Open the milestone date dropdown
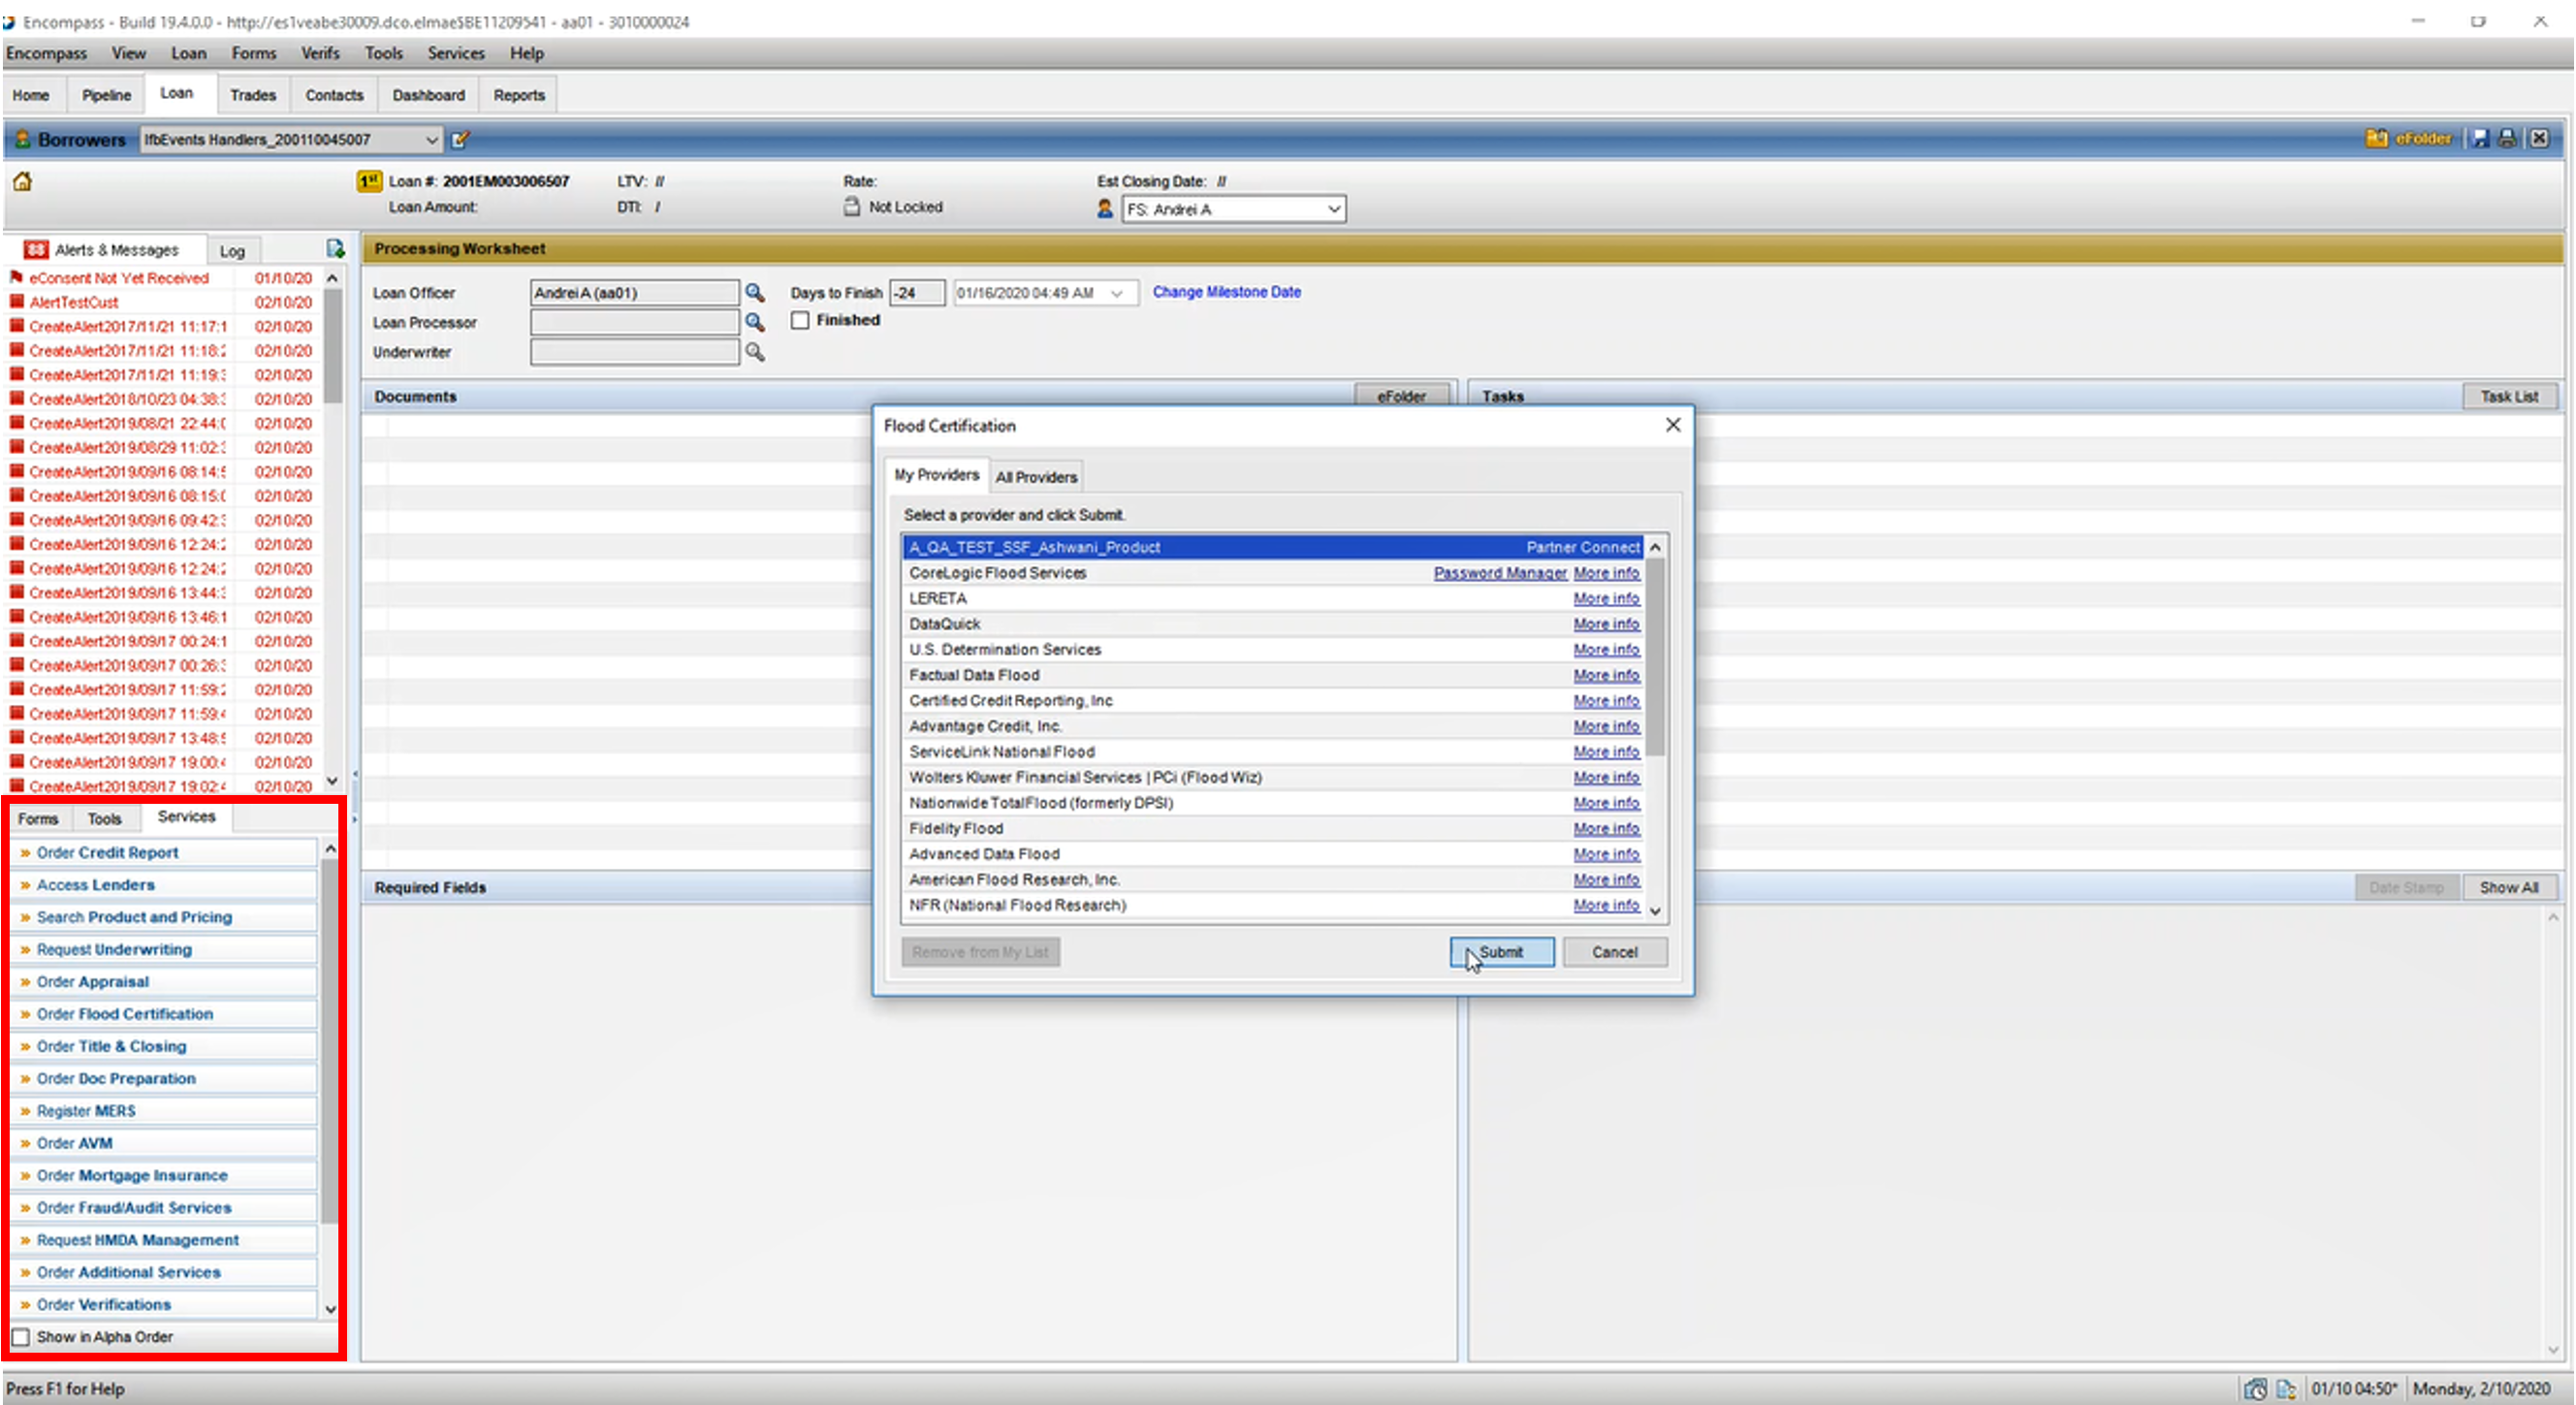 pyautogui.click(x=1117, y=293)
